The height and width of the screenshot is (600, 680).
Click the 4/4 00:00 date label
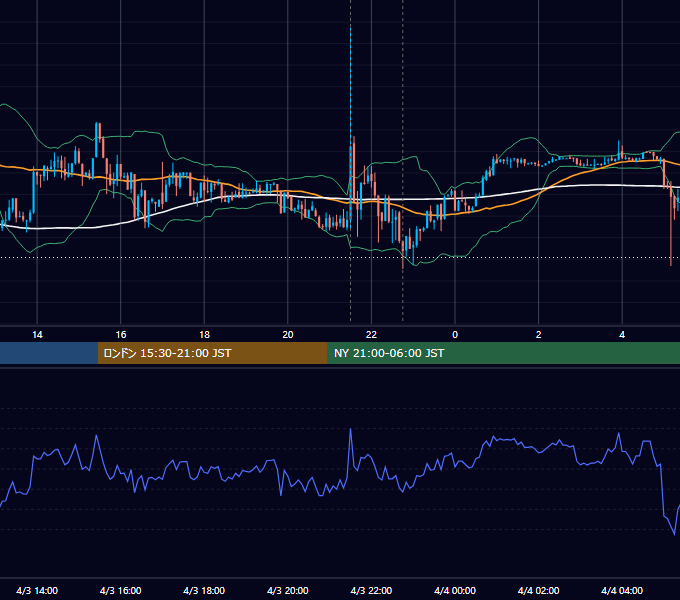pyautogui.click(x=455, y=590)
